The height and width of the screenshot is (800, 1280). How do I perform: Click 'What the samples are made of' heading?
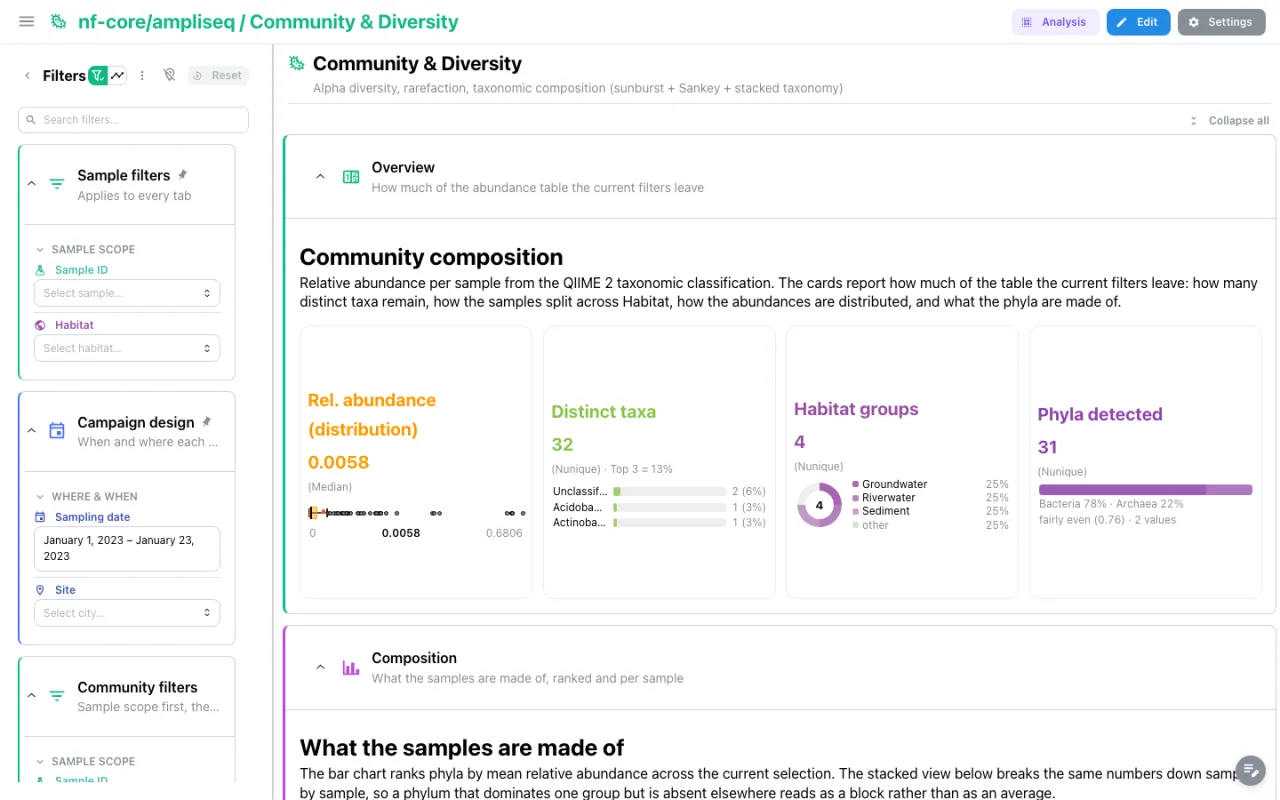[462, 748]
